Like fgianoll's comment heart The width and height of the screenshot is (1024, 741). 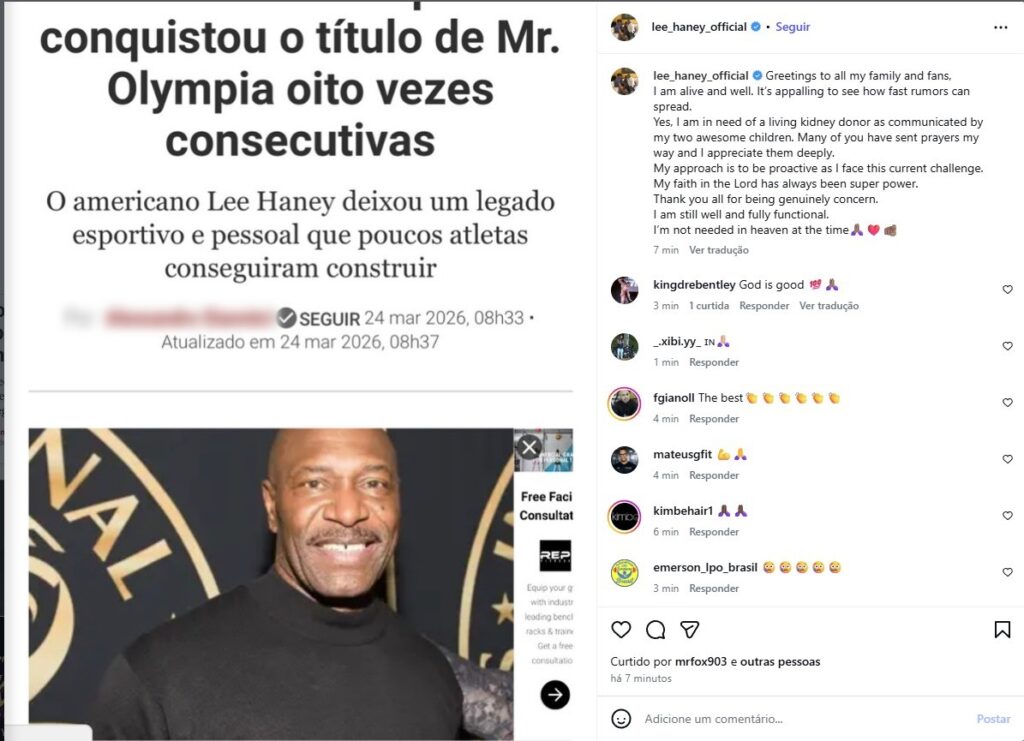pos(1007,402)
